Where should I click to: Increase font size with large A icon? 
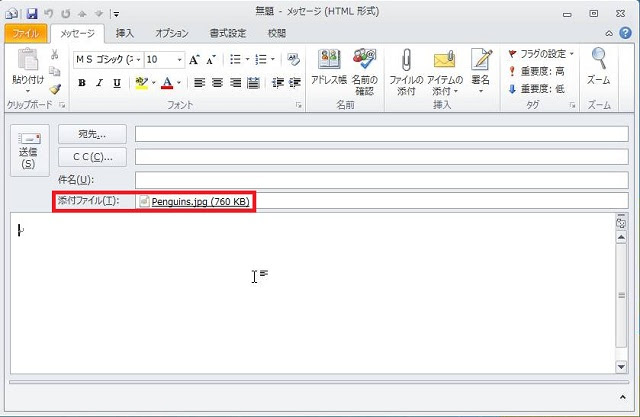tap(194, 60)
